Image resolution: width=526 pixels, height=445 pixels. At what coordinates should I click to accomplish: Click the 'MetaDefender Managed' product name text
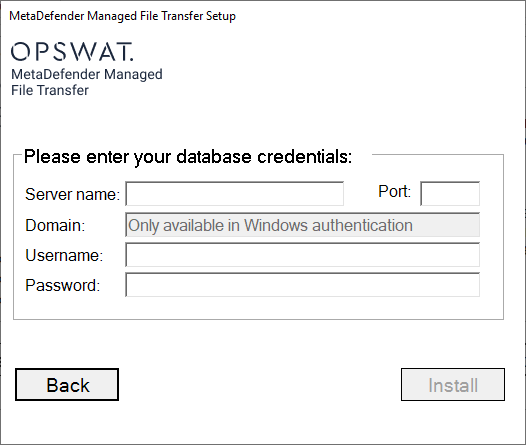click(87, 74)
